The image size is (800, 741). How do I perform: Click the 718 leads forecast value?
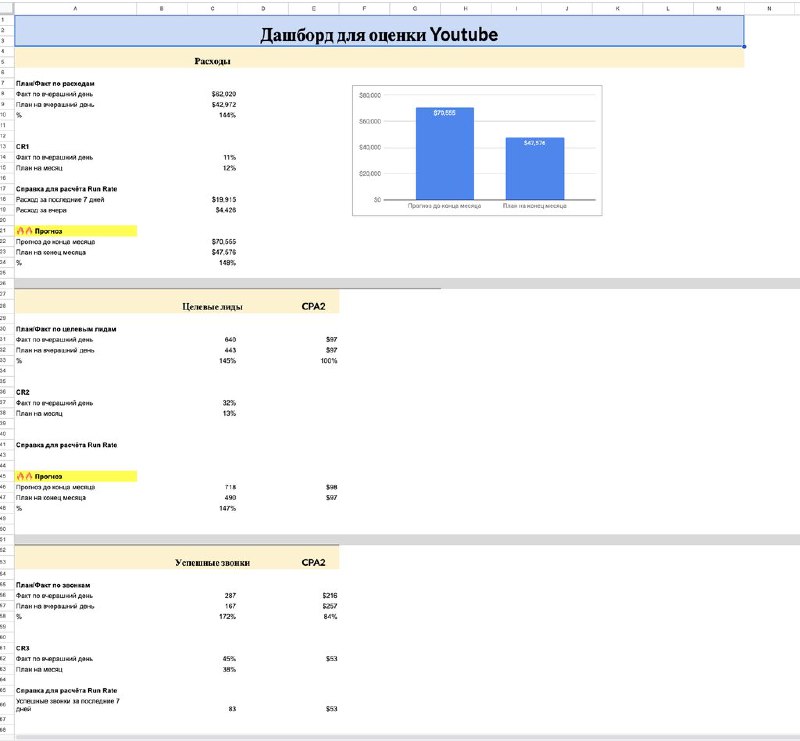[x=230, y=487]
